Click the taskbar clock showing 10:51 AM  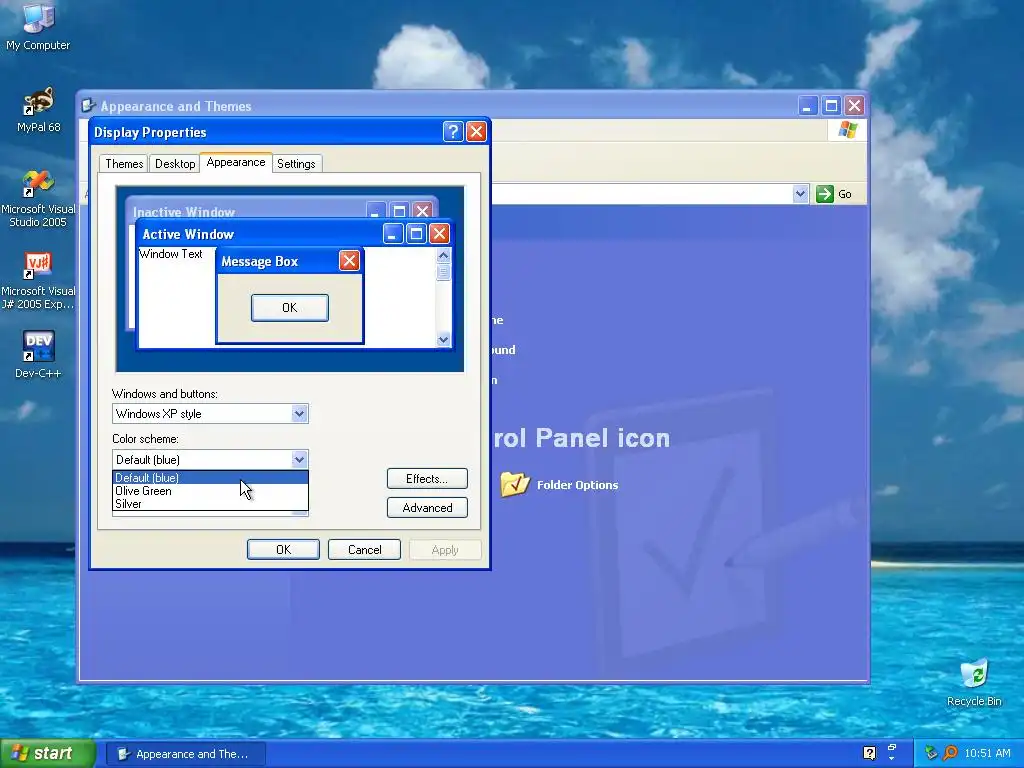[x=987, y=753]
